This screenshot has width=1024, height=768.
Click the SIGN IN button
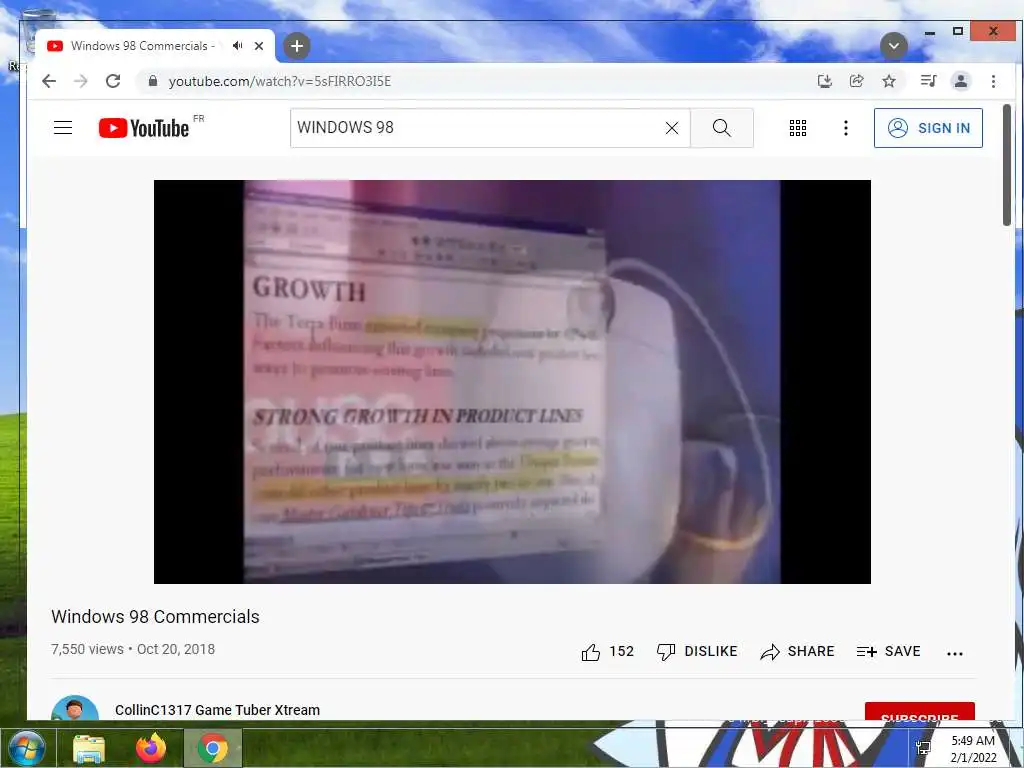(928, 128)
